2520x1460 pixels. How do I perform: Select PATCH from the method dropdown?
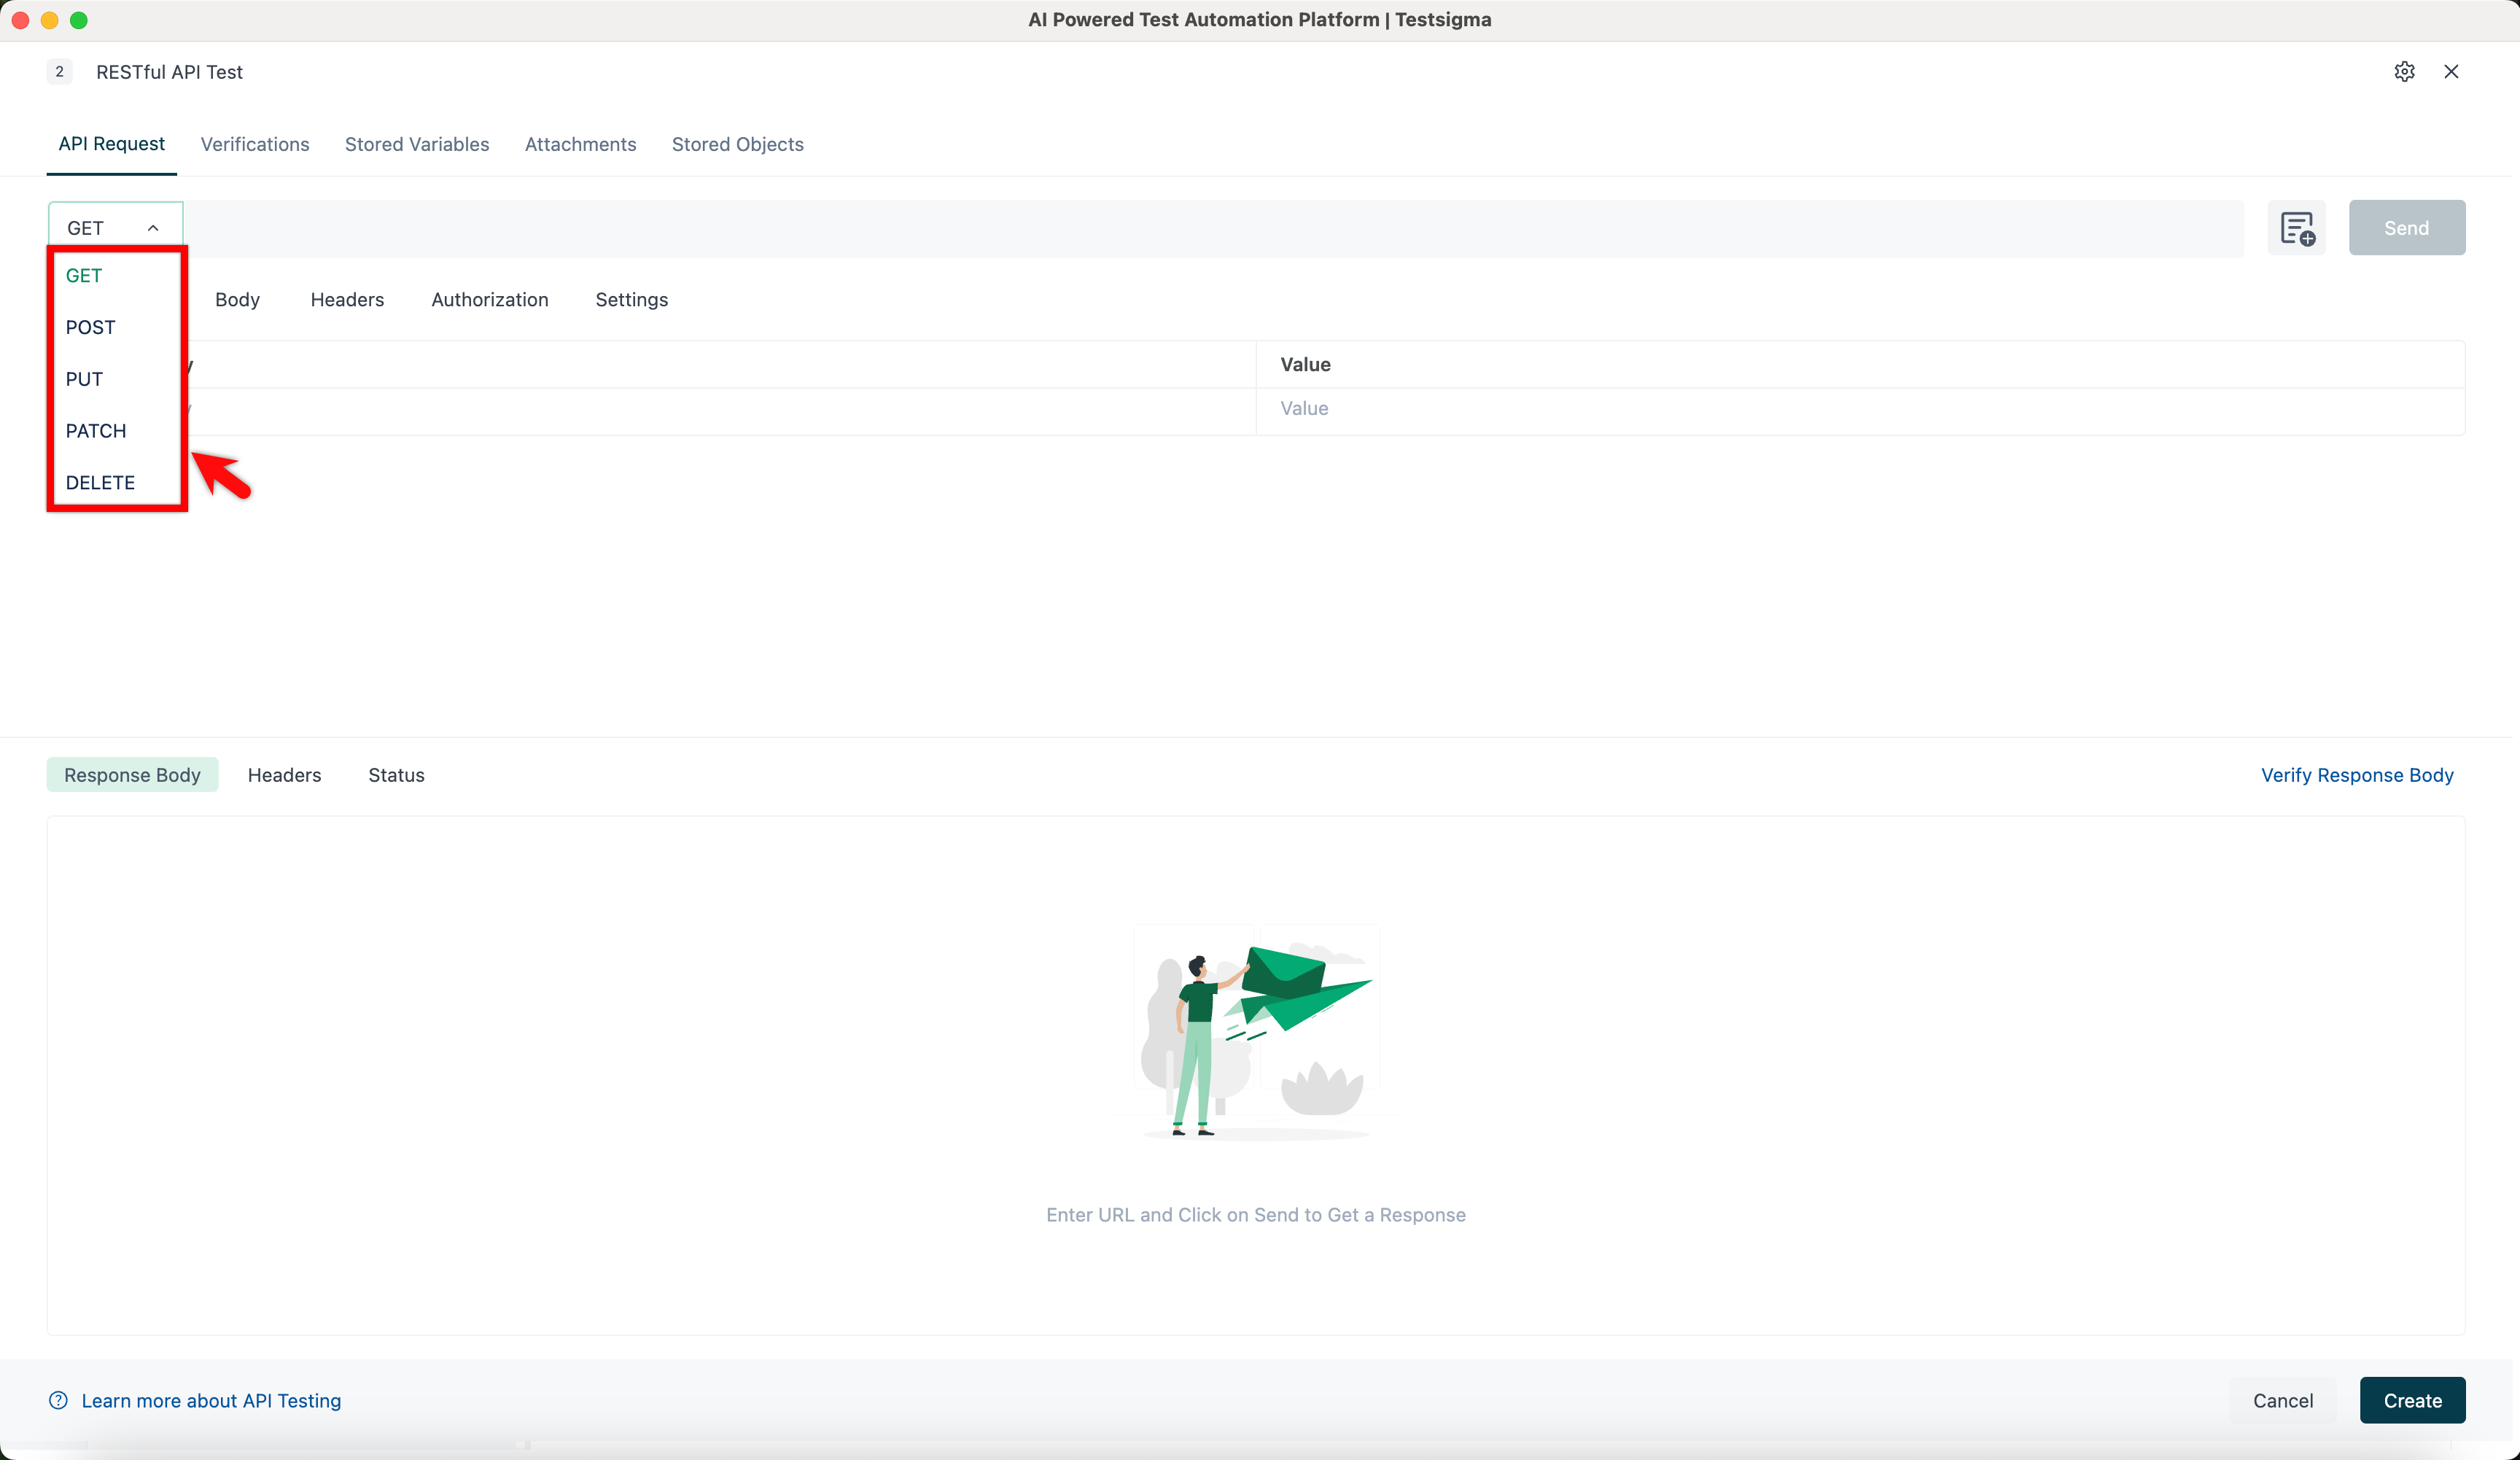(96, 430)
